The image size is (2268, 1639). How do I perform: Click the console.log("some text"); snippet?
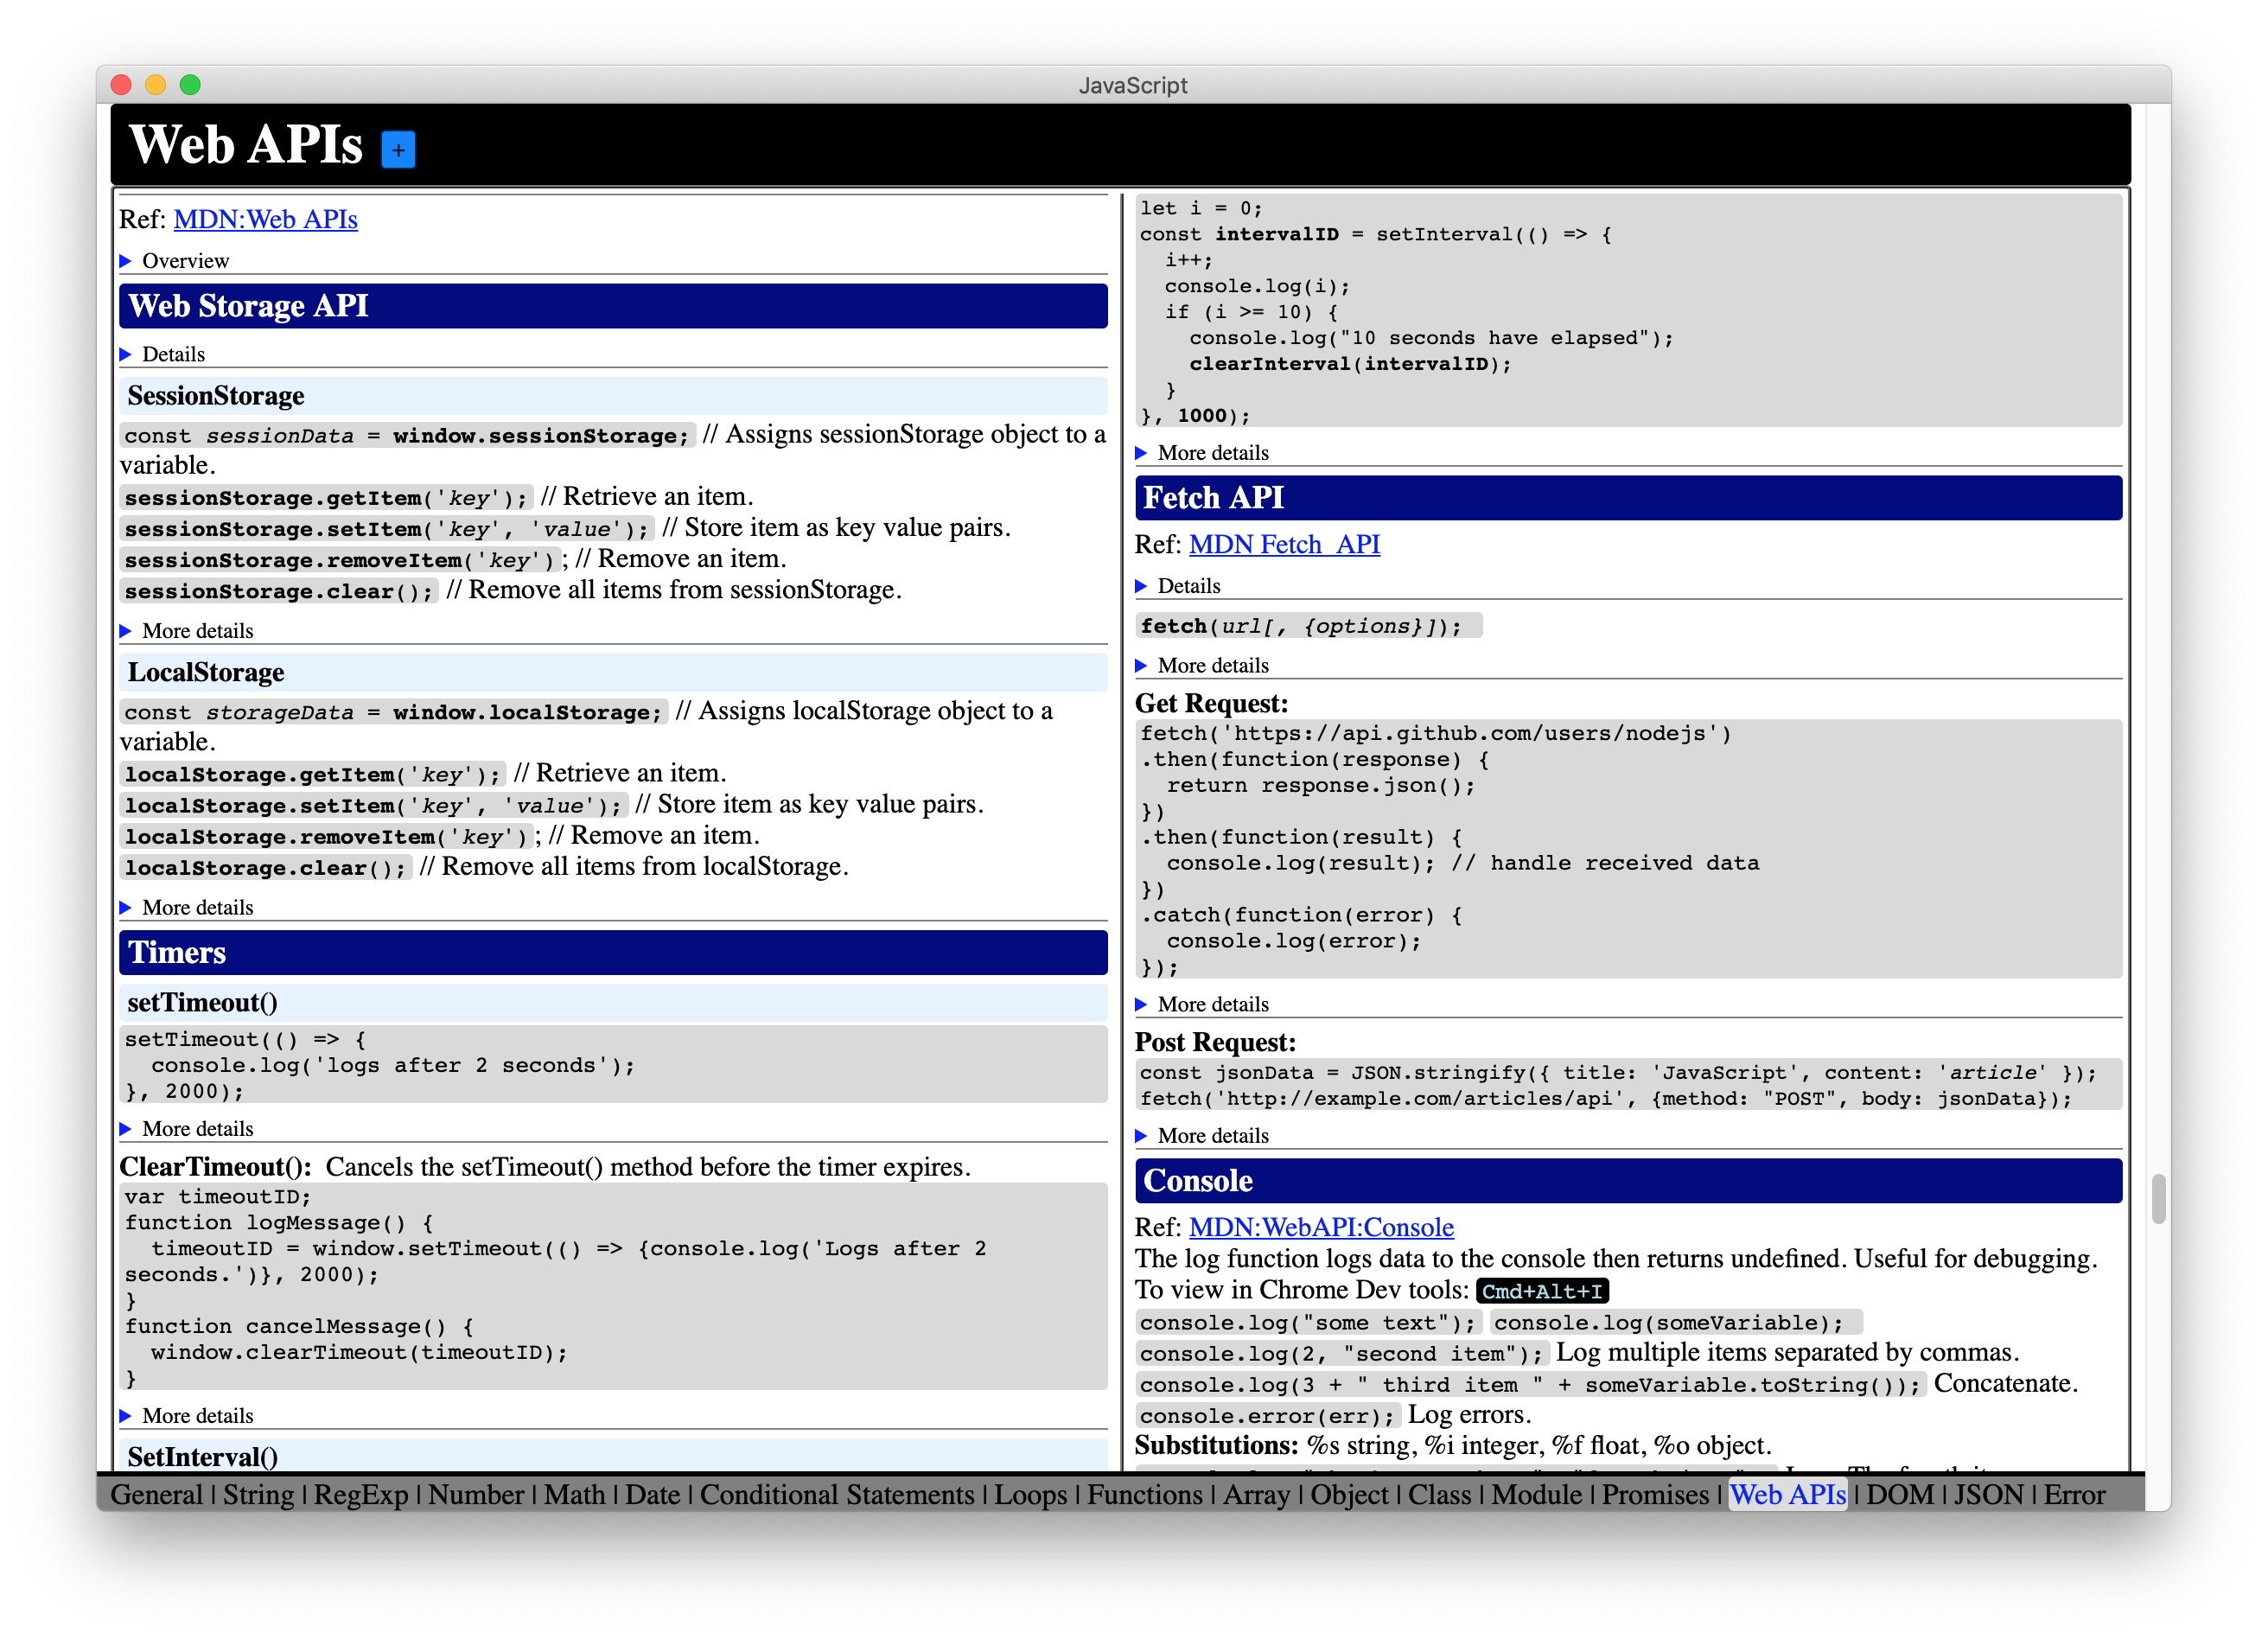pos(1308,1323)
